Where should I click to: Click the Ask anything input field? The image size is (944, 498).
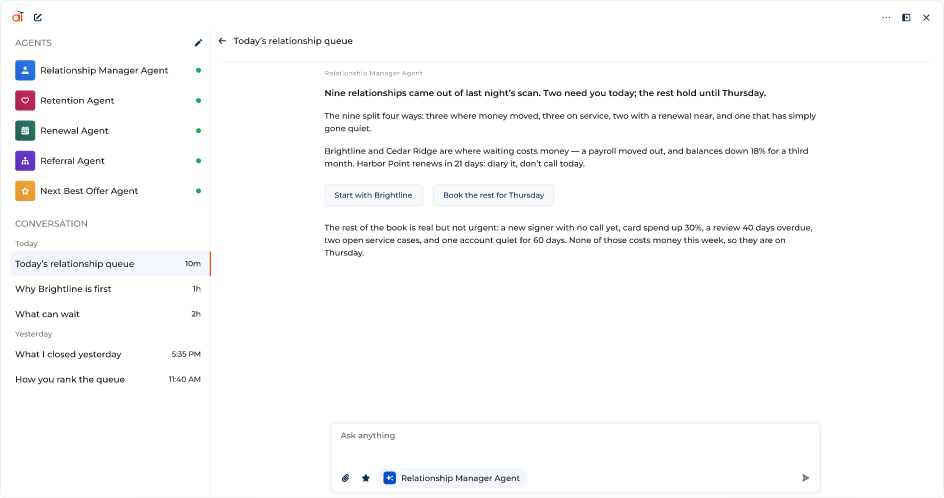coord(575,444)
